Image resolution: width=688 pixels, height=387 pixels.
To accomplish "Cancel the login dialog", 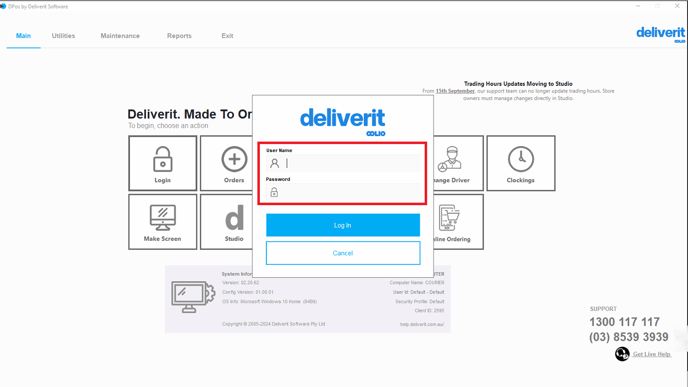I will point(343,253).
